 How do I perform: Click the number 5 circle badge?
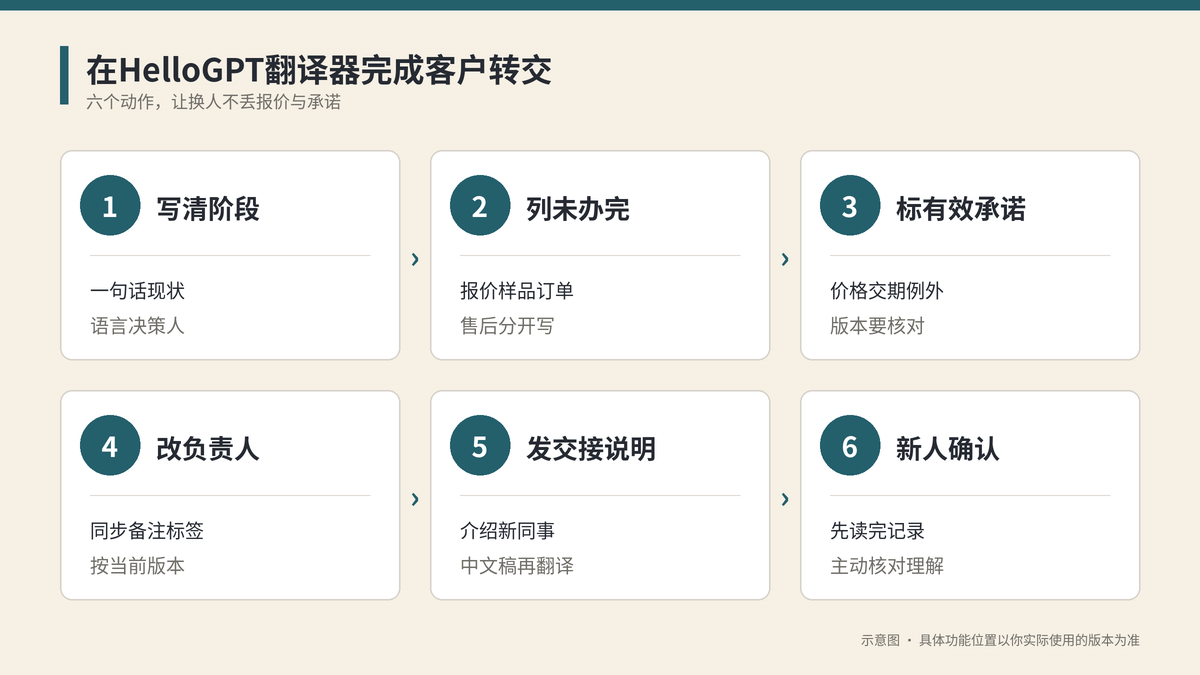pyautogui.click(x=480, y=447)
